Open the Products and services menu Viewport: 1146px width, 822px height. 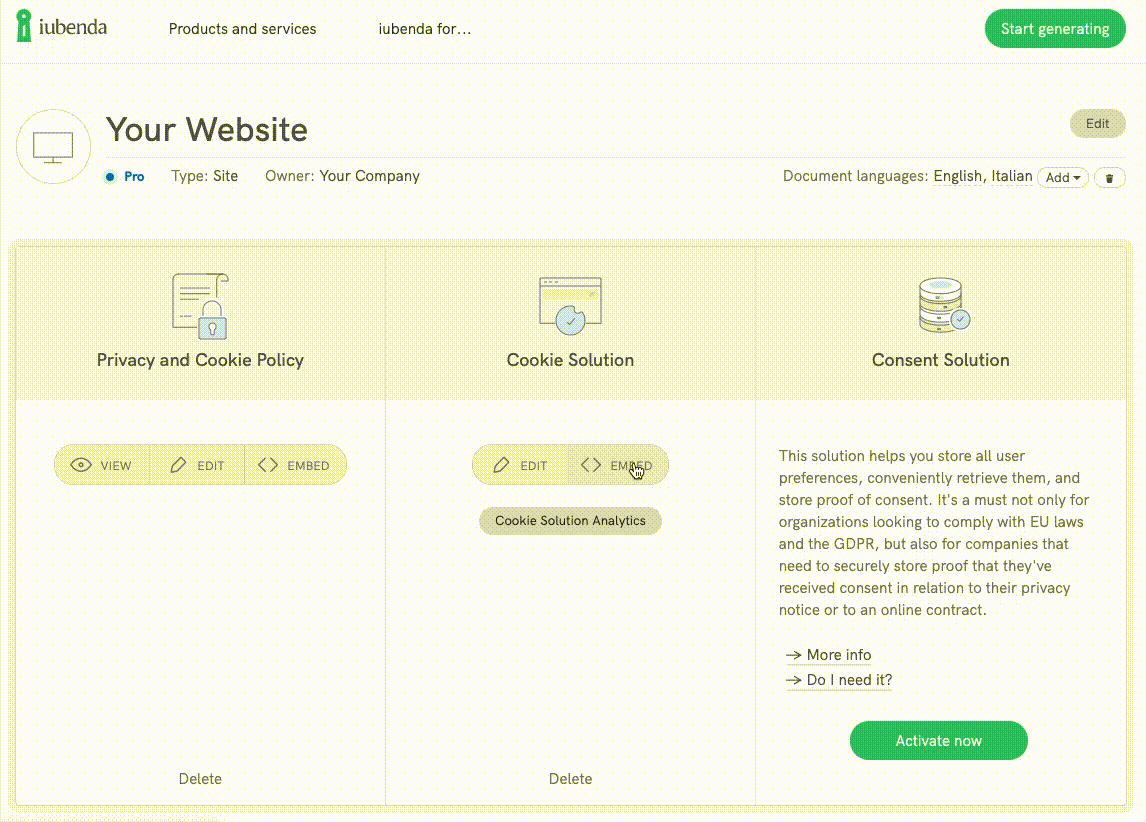[x=242, y=29]
